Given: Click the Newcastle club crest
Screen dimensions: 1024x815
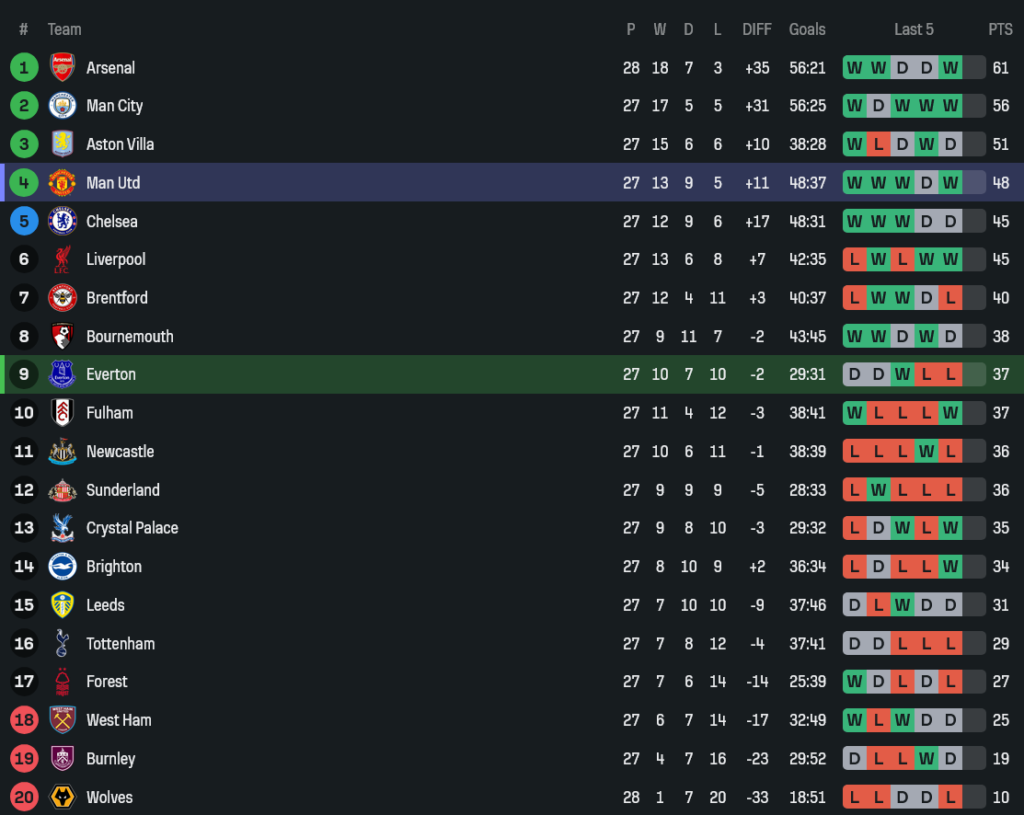Looking at the screenshot, I should [63, 452].
